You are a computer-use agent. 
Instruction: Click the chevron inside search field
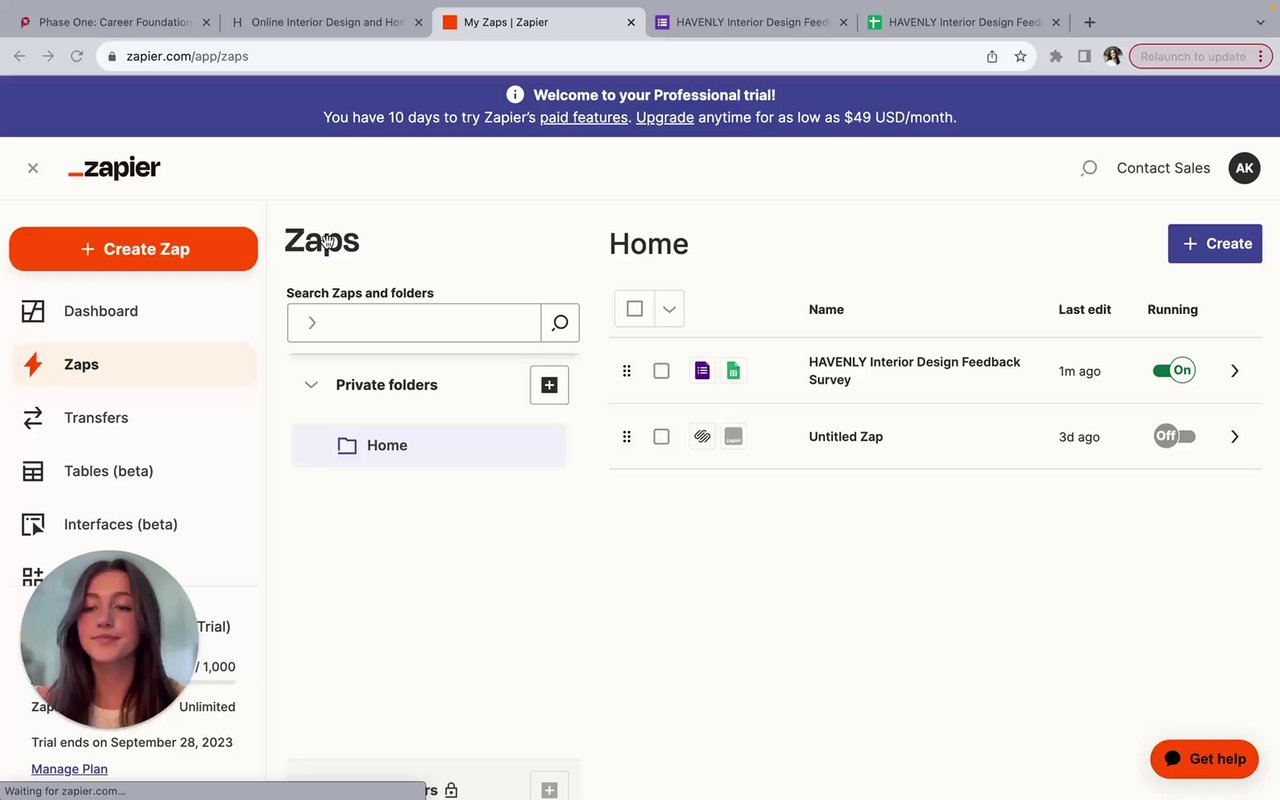(x=312, y=323)
